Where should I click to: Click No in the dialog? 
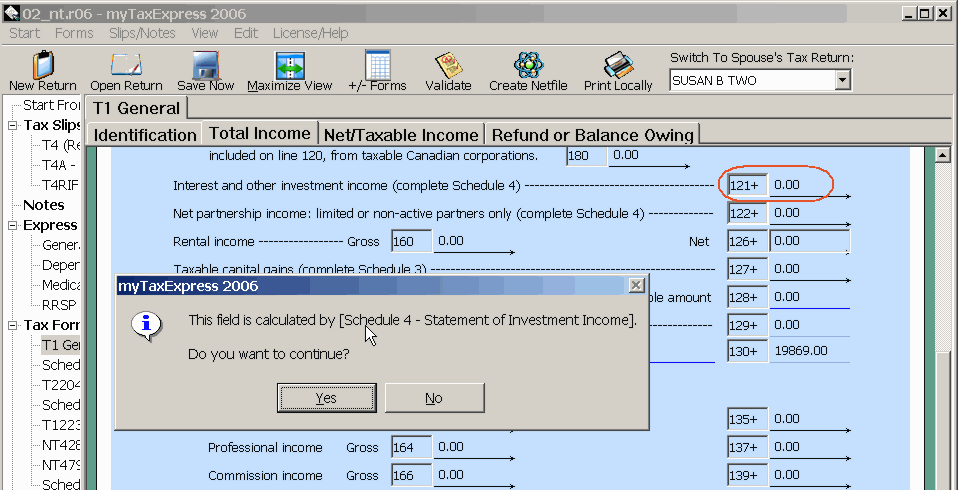point(433,398)
